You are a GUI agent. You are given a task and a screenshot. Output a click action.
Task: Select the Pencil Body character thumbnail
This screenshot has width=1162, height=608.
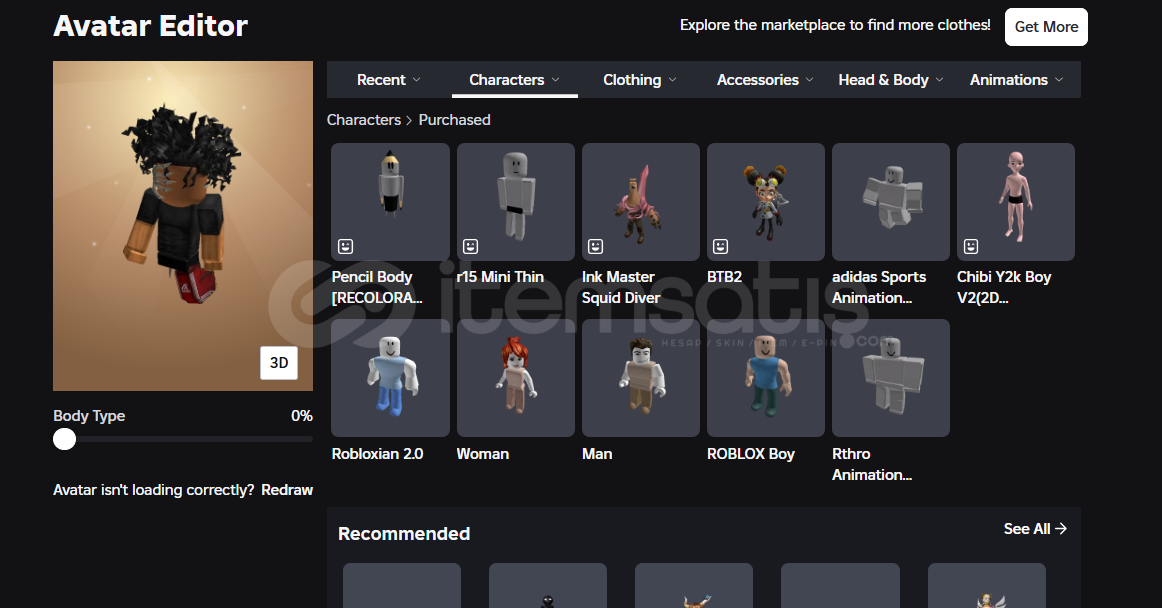(x=391, y=202)
